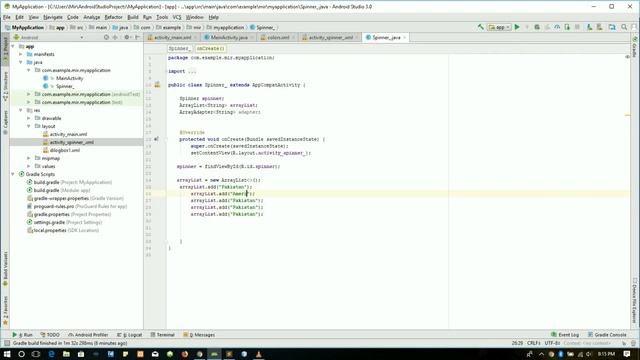The height and width of the screenshot is (360, 640).
Task: Expand the mipmap folder
Action: (x=29, y=158)
